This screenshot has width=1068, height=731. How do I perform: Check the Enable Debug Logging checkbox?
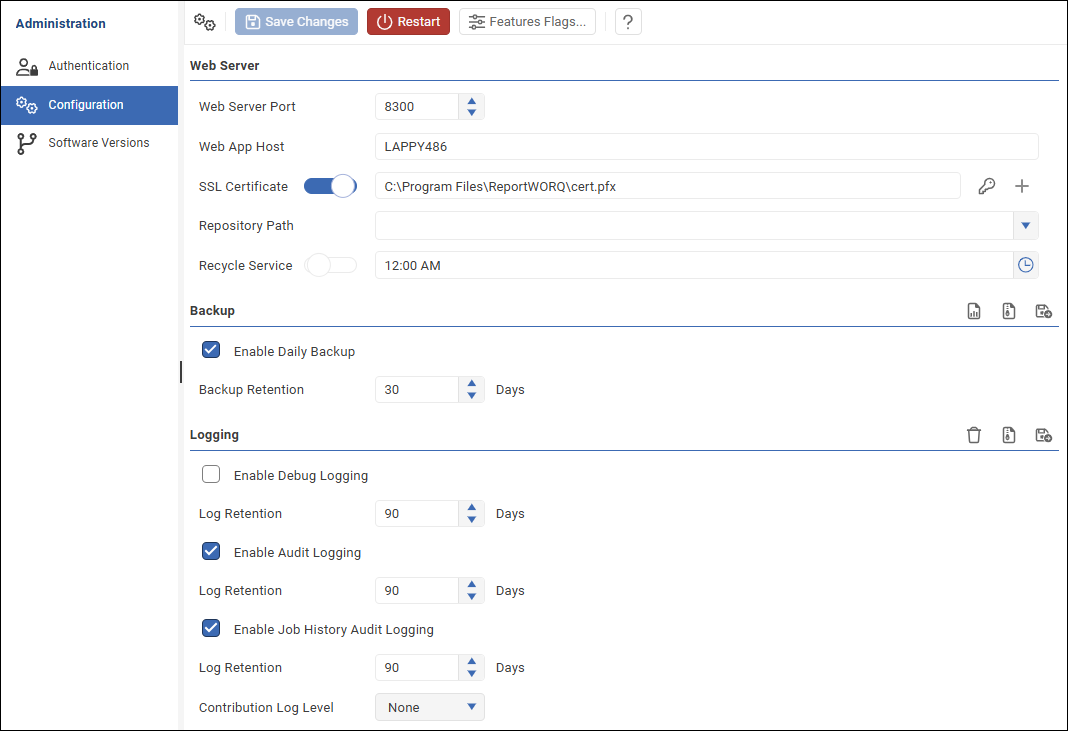211,474
